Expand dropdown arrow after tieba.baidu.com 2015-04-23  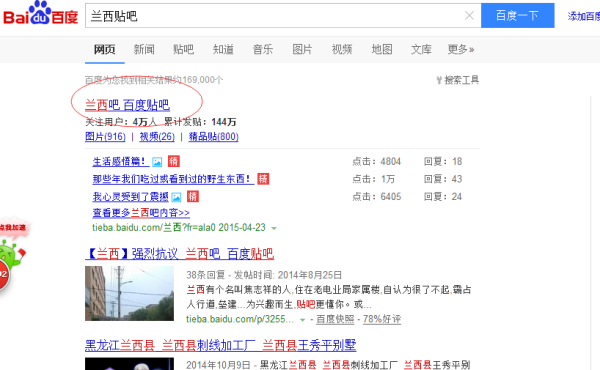(x=274, y=228)
